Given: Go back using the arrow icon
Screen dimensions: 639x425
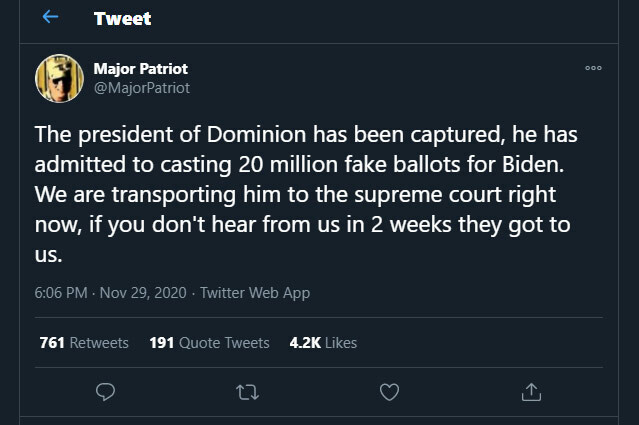Looking at the screenshot, I should coord(50,18).
